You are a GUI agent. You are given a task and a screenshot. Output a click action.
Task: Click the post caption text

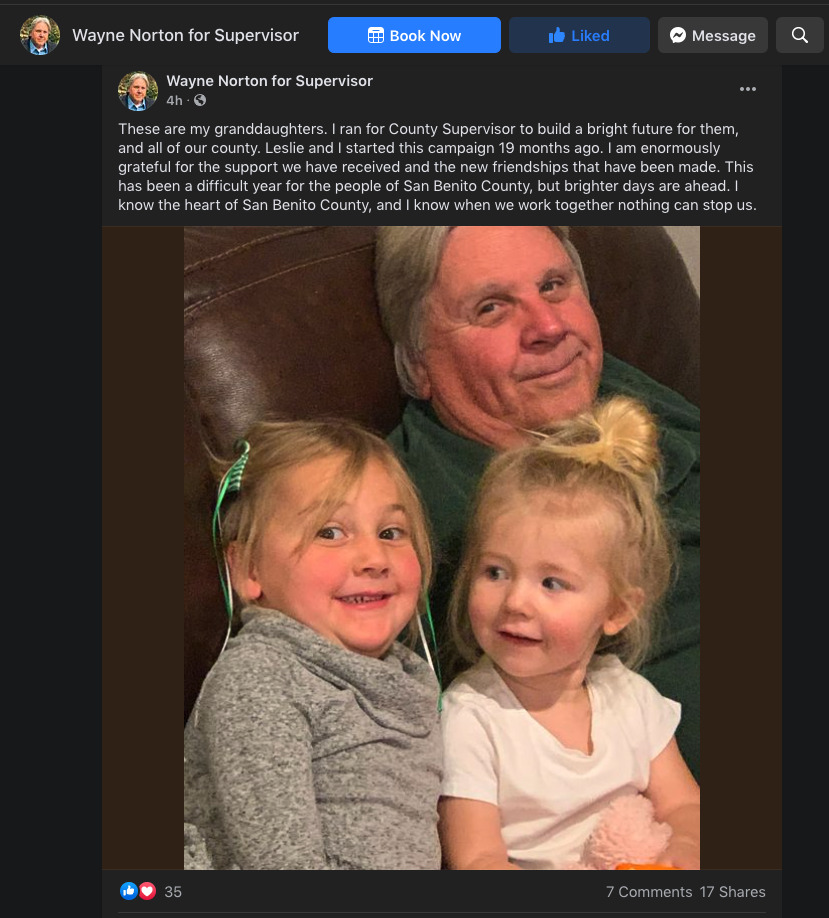[x=437, y=167]
